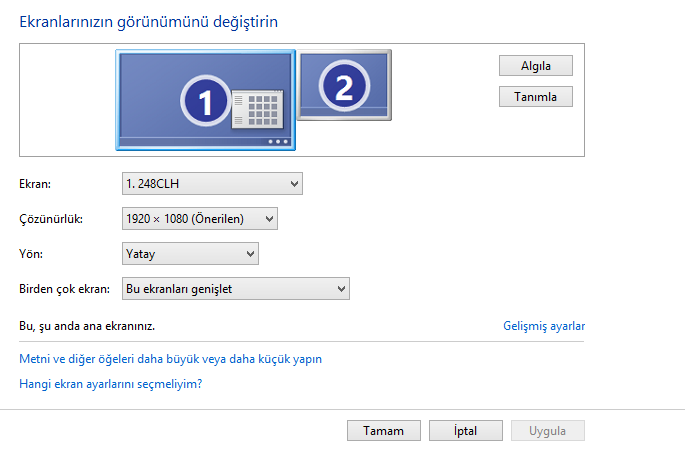Viewport: 685px width, 459px height.
Task: Click the 'Bu, şu anda ana ekranınız.' text
Action: pyautogui.click(x=87, y=326)
